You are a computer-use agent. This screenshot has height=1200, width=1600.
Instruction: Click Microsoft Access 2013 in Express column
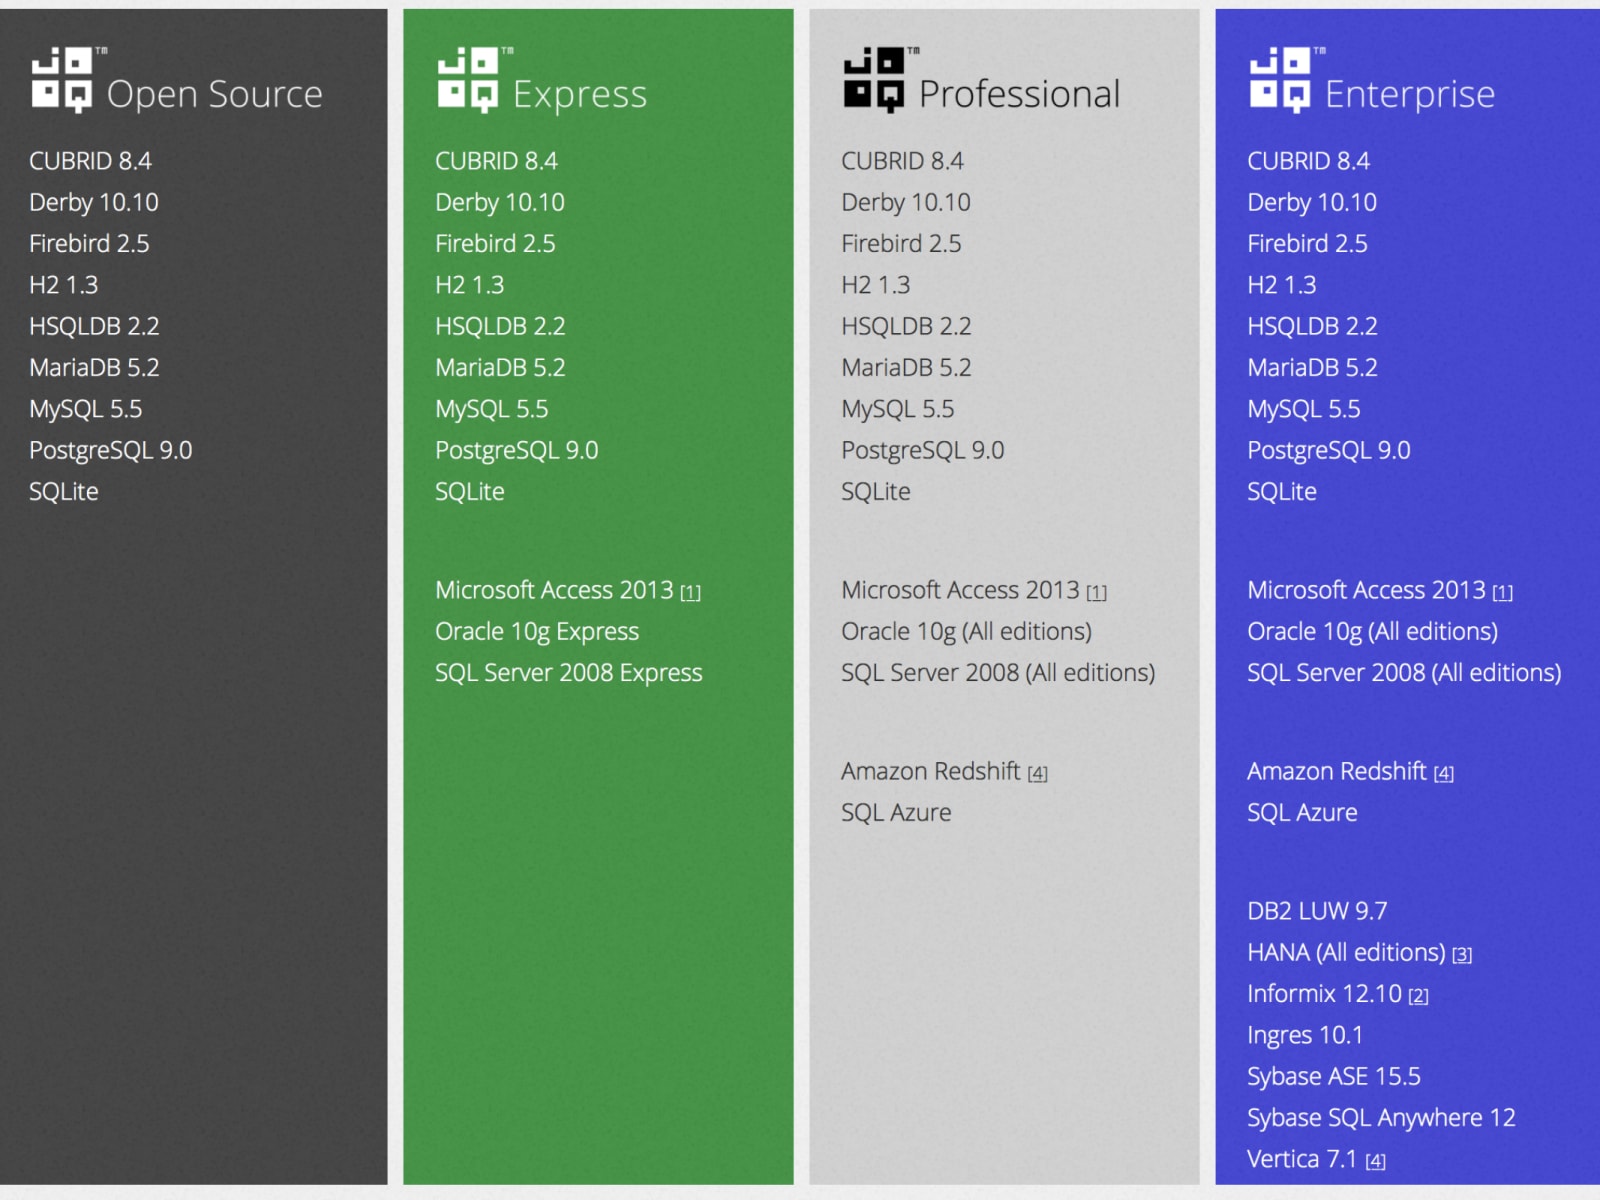[555, 590]
